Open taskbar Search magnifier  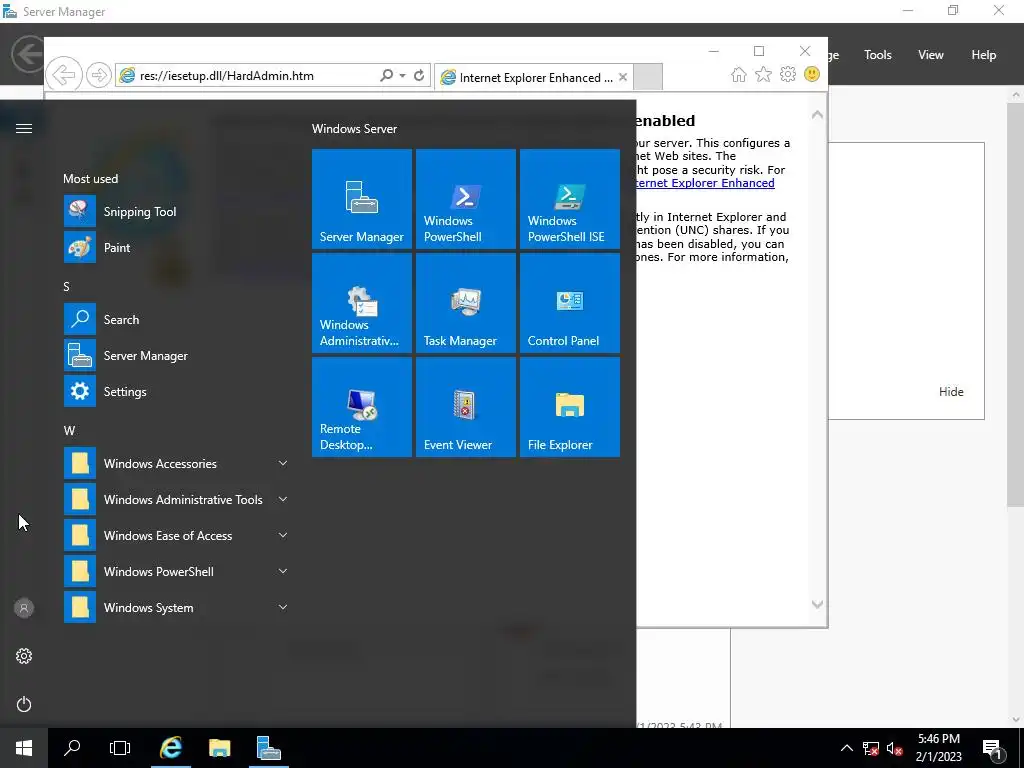point(72,748)
